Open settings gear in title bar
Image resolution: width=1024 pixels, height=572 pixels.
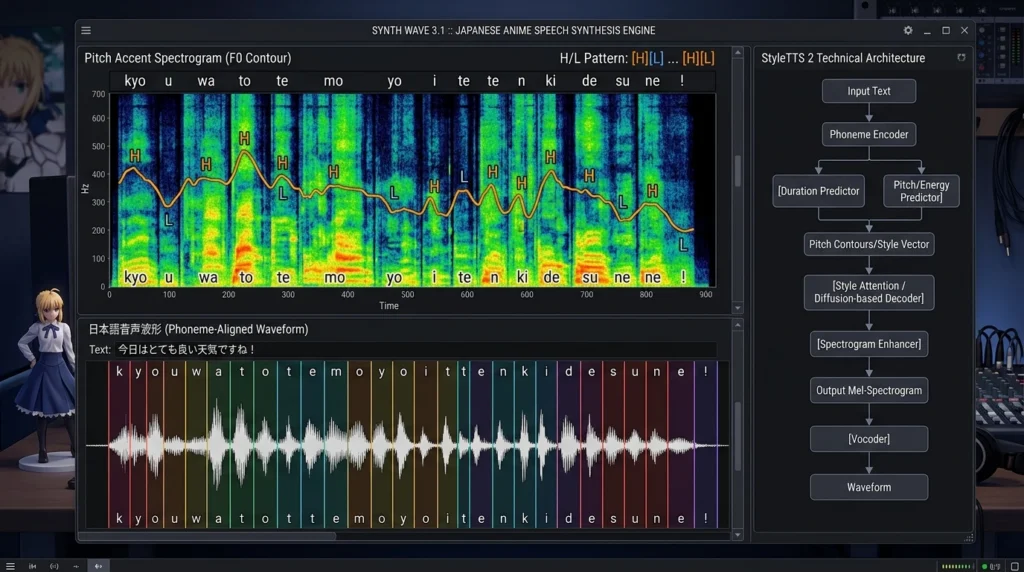tap(908, 30)
